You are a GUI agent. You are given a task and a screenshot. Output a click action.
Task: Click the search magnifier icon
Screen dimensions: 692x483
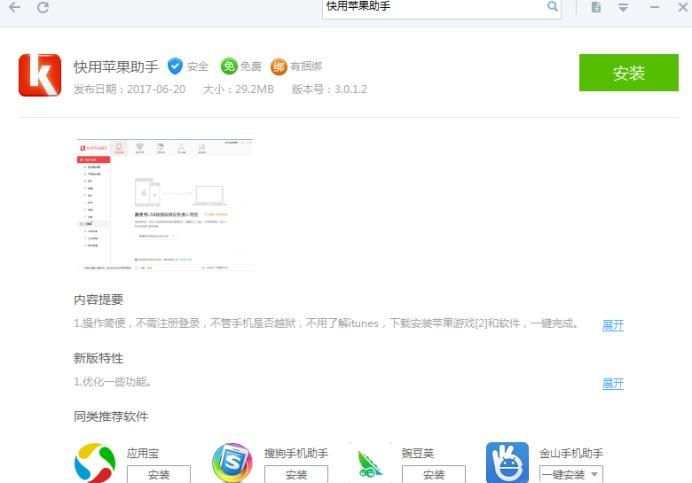tap(552, 6)
